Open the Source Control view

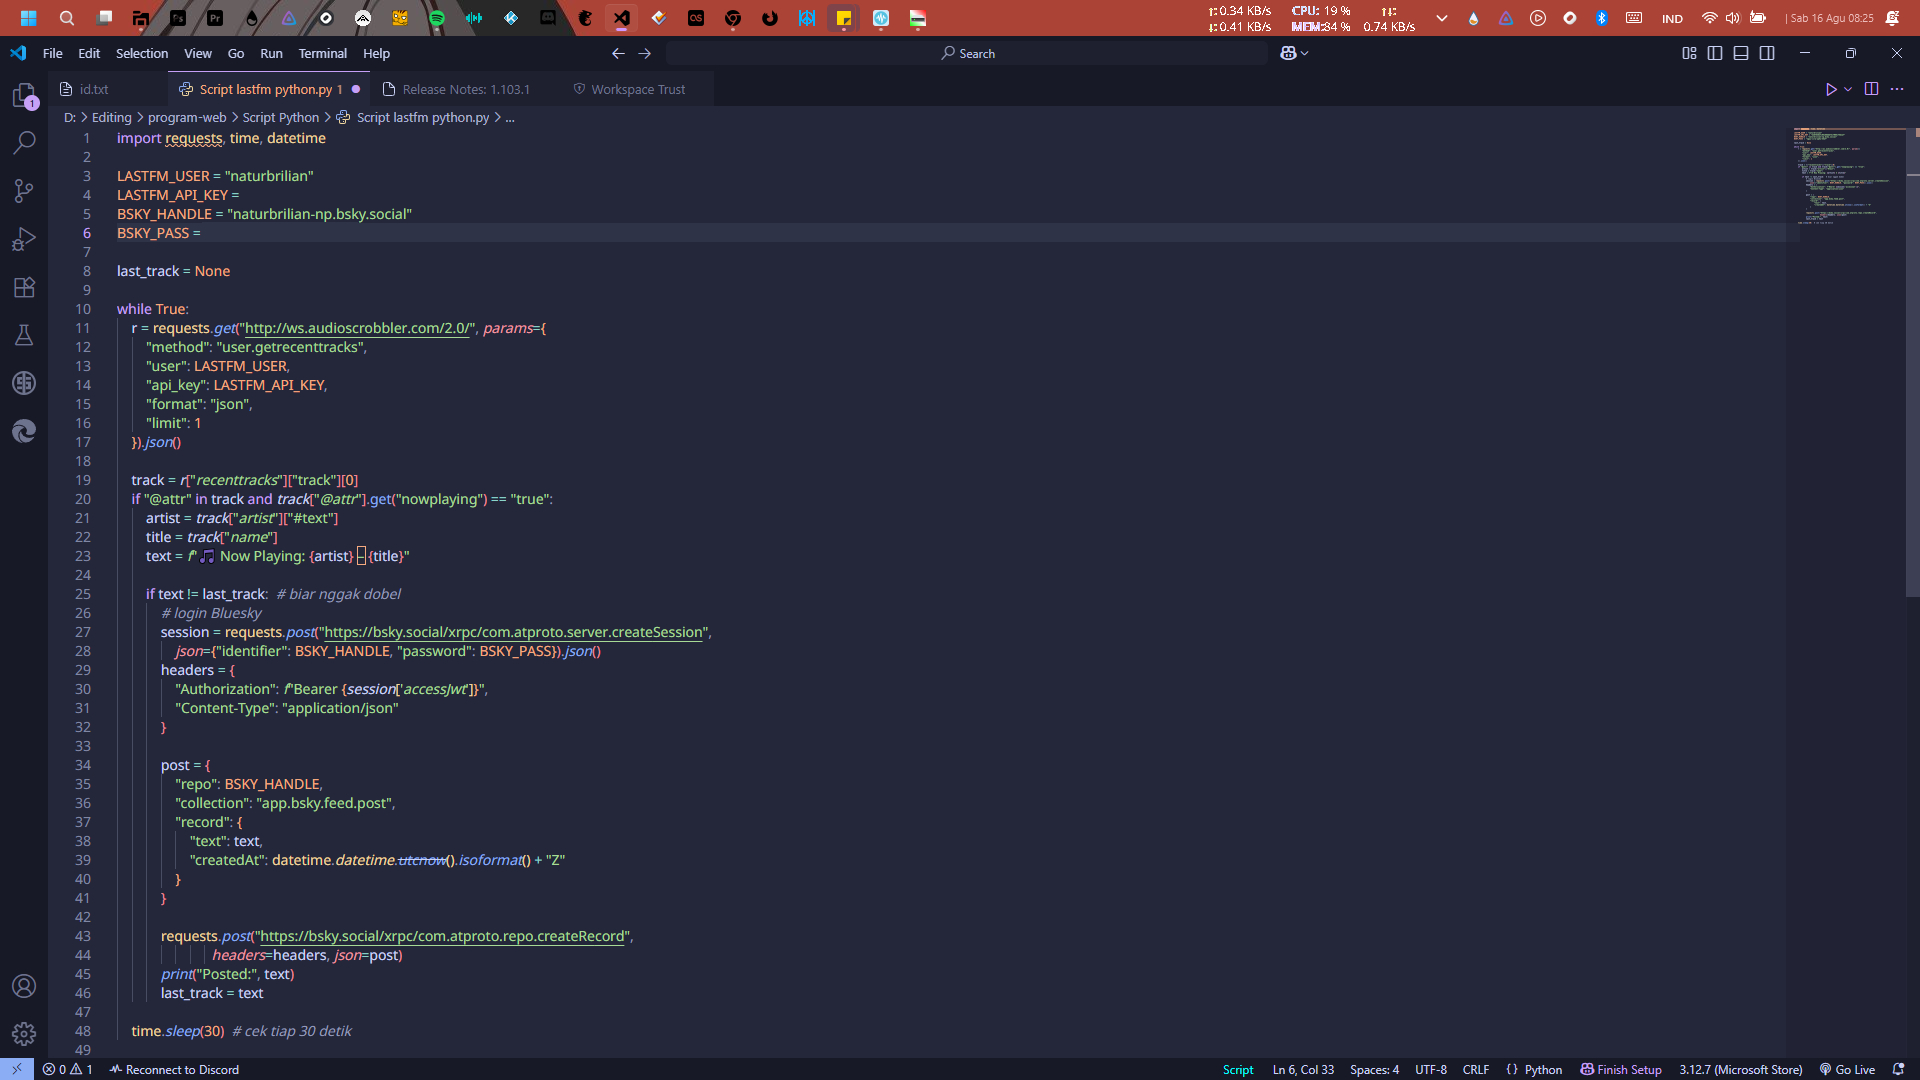click(24, 191)
